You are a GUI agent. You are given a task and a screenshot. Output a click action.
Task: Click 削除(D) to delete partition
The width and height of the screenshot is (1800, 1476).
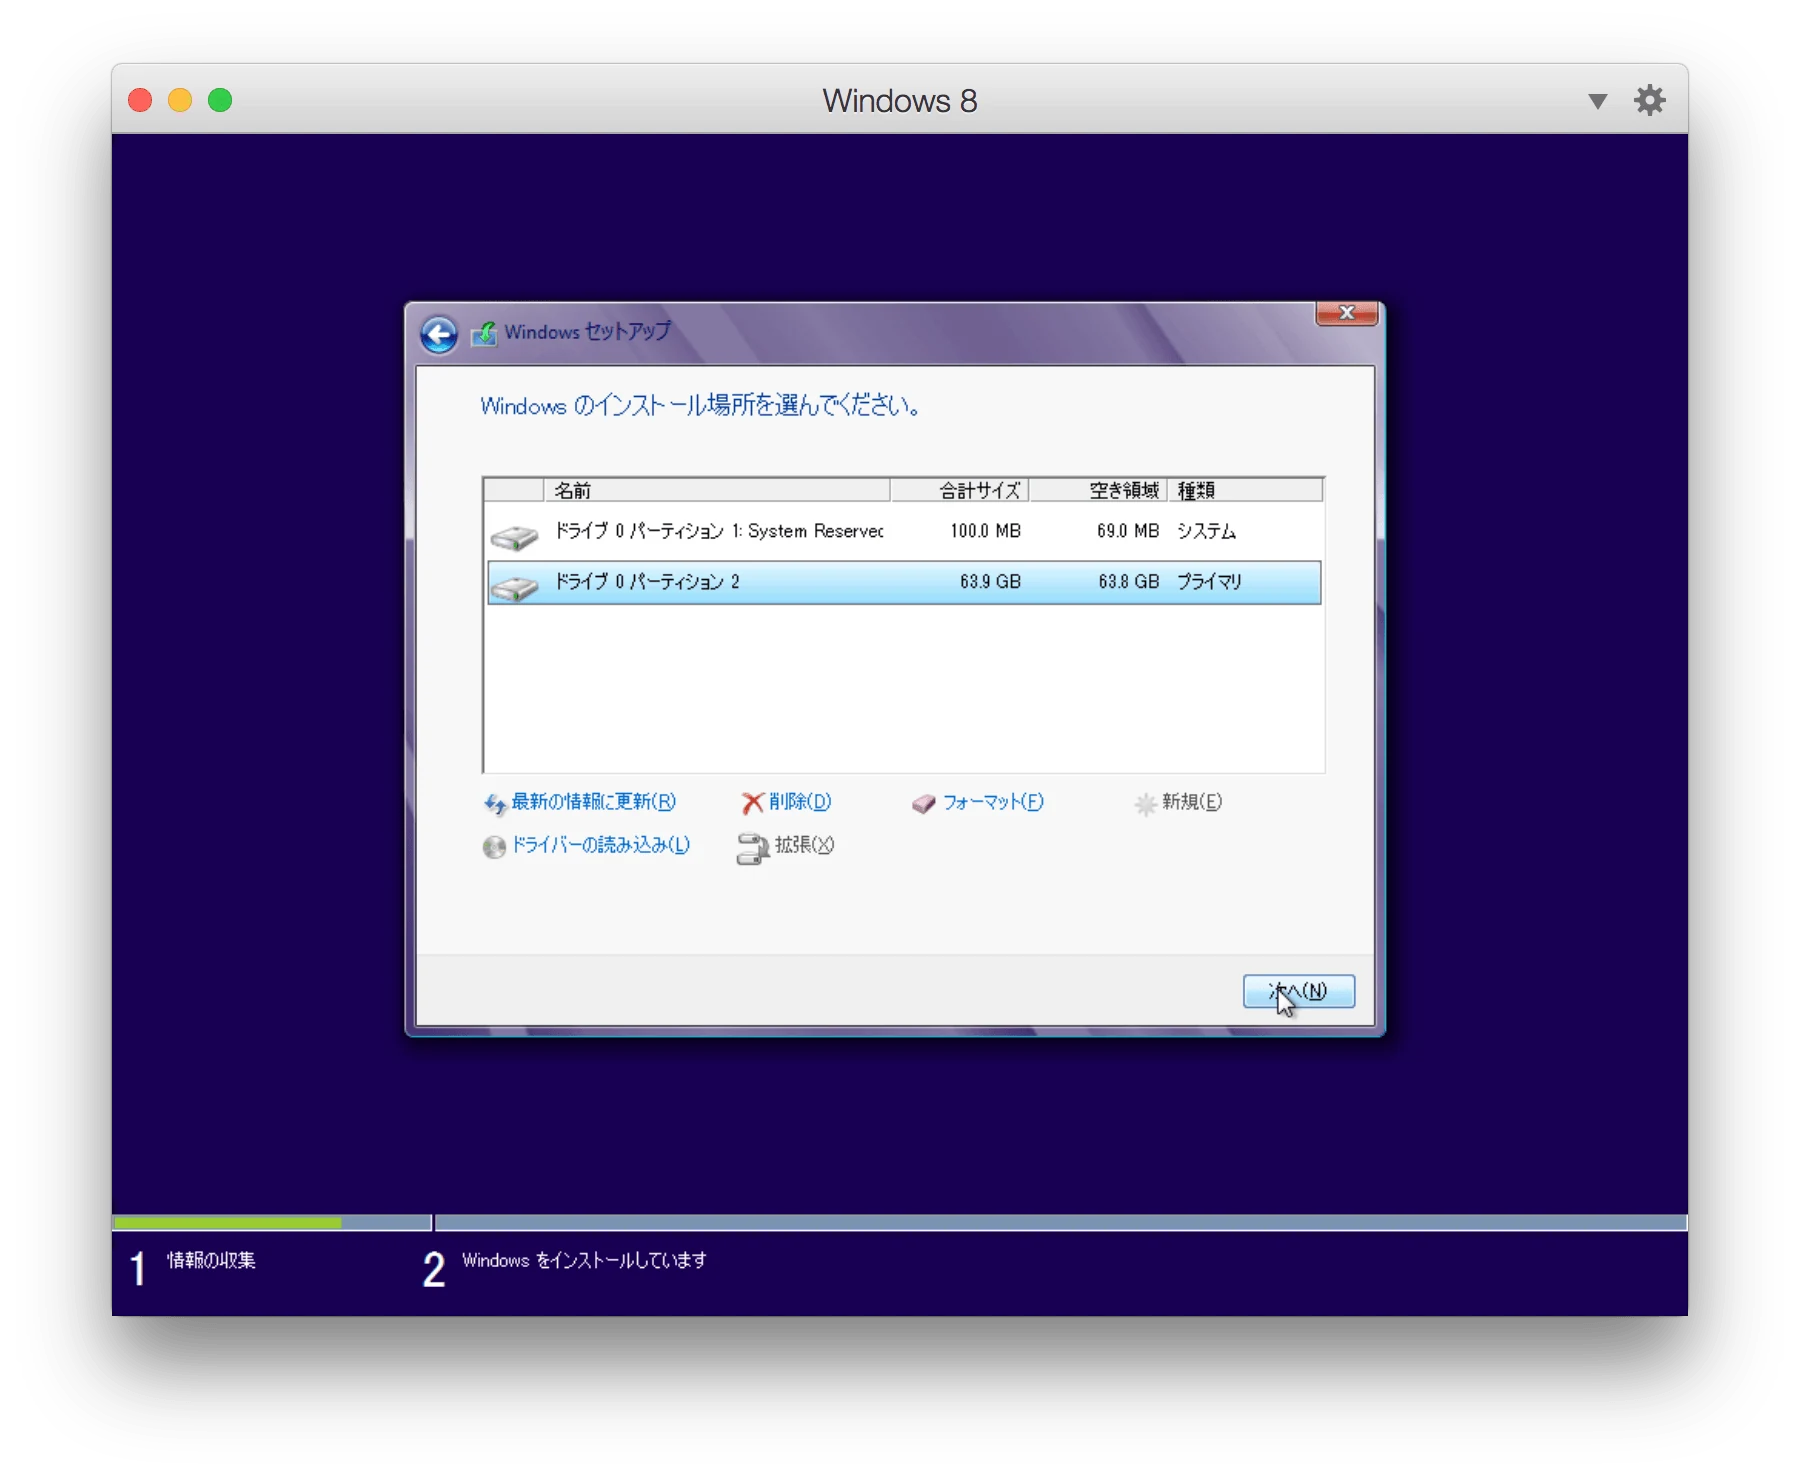tap(800, 802)
